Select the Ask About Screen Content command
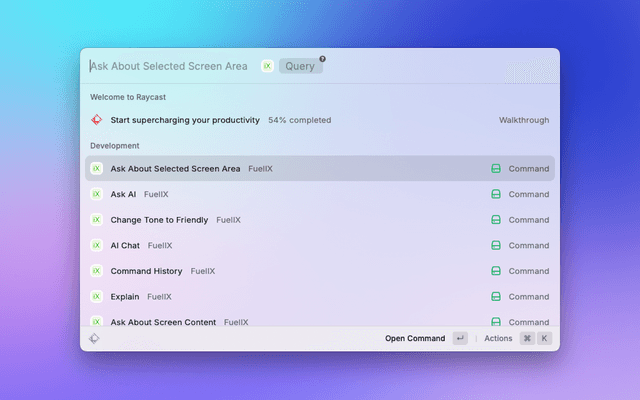Screen dimensions: 640x400 165,322
